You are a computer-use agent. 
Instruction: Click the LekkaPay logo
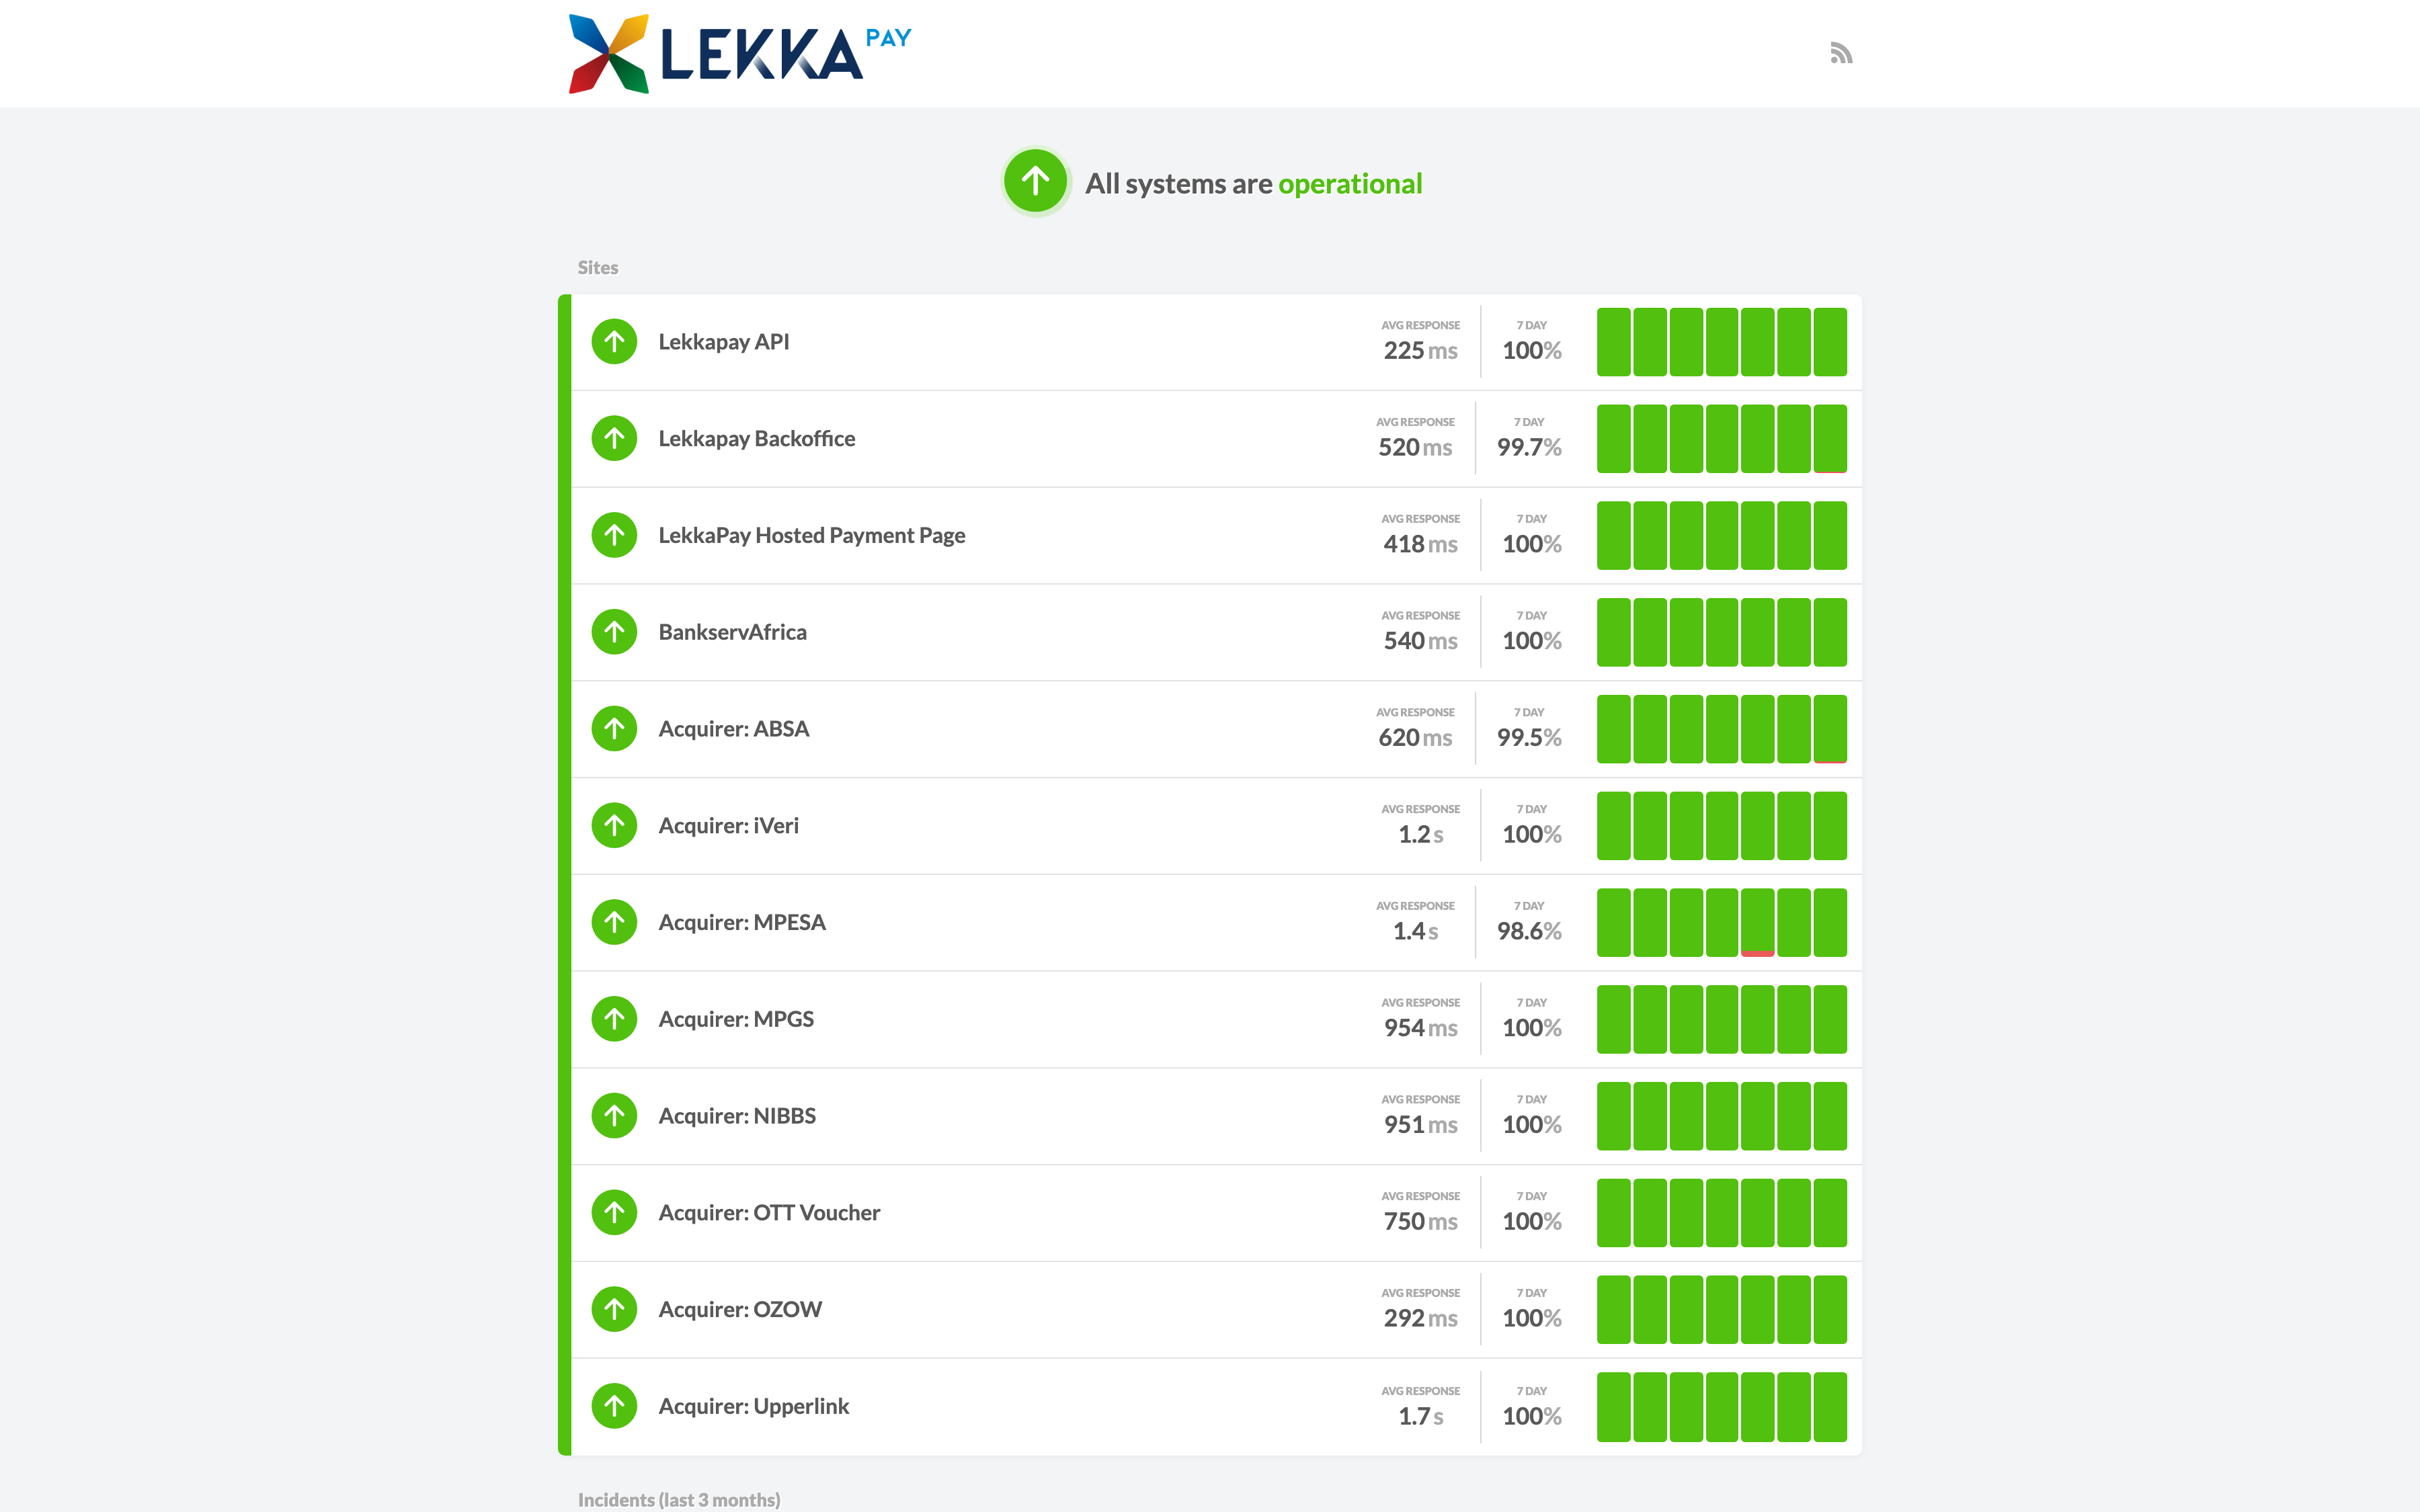pyautogui.click(x=740, y=54)
